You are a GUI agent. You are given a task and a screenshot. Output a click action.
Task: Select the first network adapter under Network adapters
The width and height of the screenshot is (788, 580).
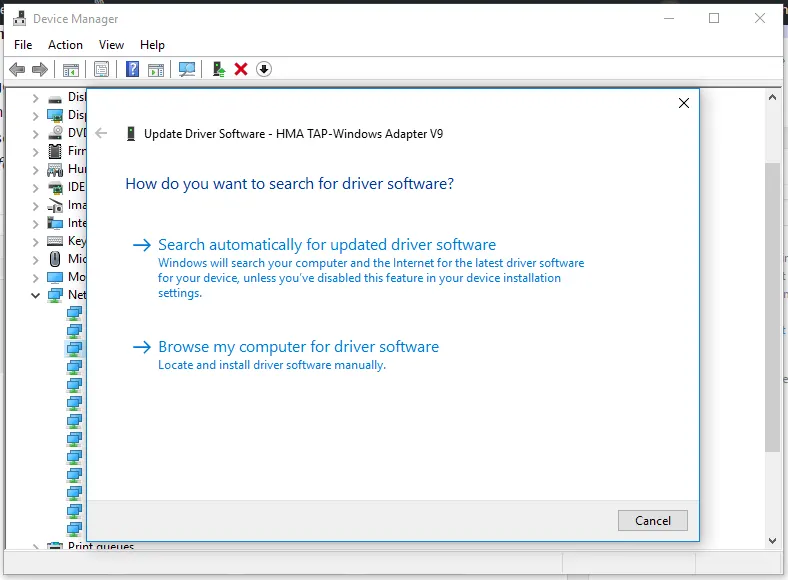pyautogui.click(x=74, y=314)
